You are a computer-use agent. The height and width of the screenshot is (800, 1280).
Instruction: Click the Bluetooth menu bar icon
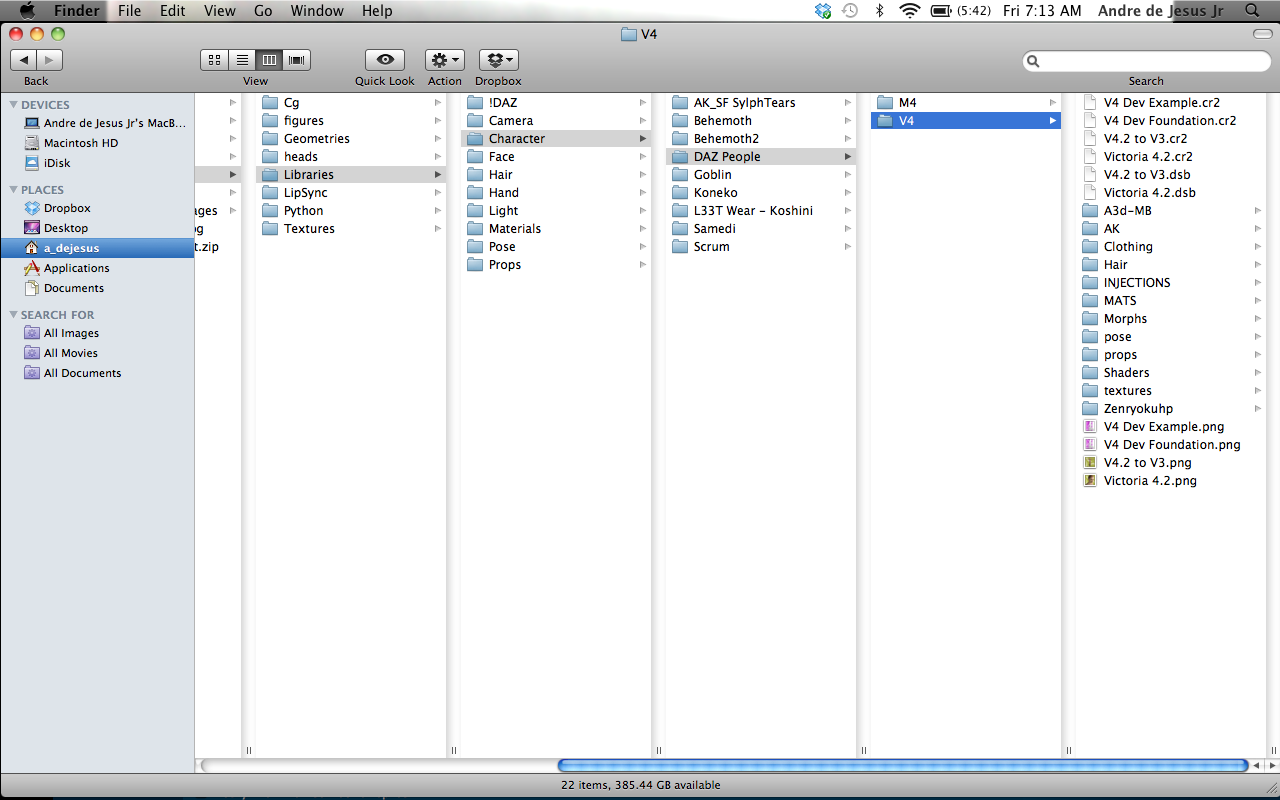pos(880,11)
